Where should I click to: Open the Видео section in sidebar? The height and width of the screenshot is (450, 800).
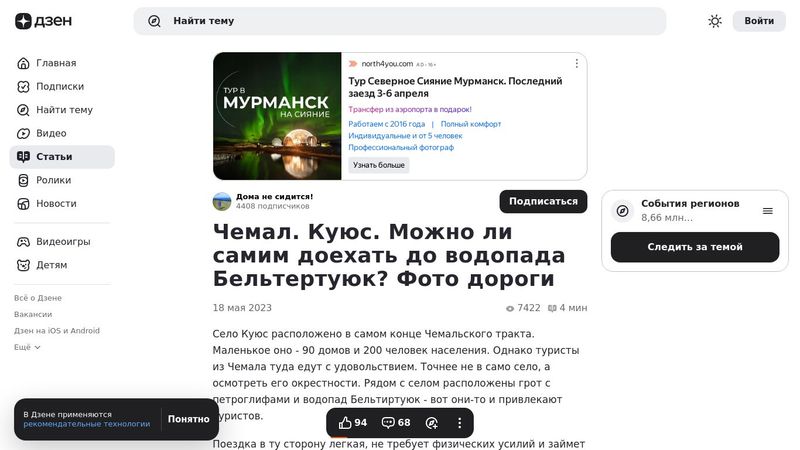click(51, 133)
